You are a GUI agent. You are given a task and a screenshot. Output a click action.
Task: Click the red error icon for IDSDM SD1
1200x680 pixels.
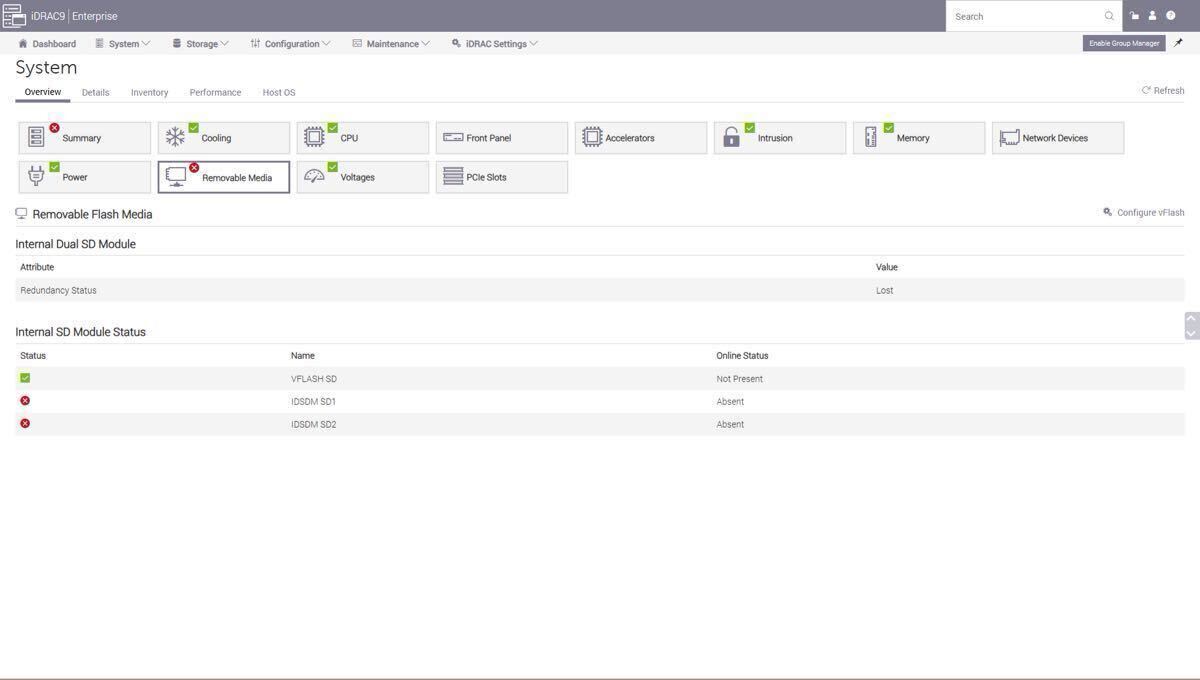click(25, 401)
